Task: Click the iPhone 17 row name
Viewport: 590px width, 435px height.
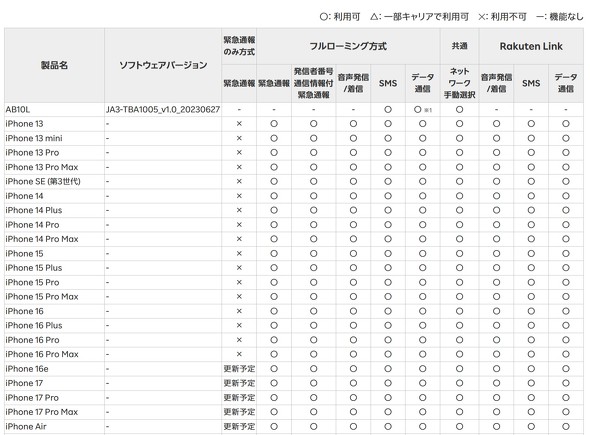Action: coord(24,383)
